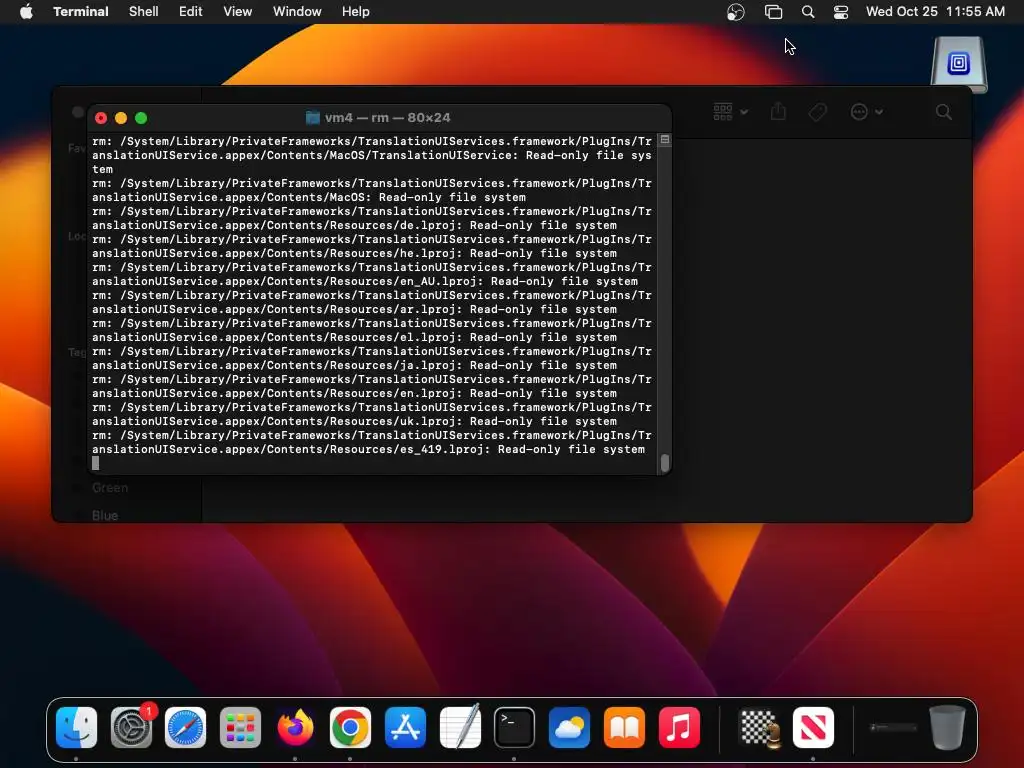Zoom the Terminal window with green button

[x=141, y=118]
